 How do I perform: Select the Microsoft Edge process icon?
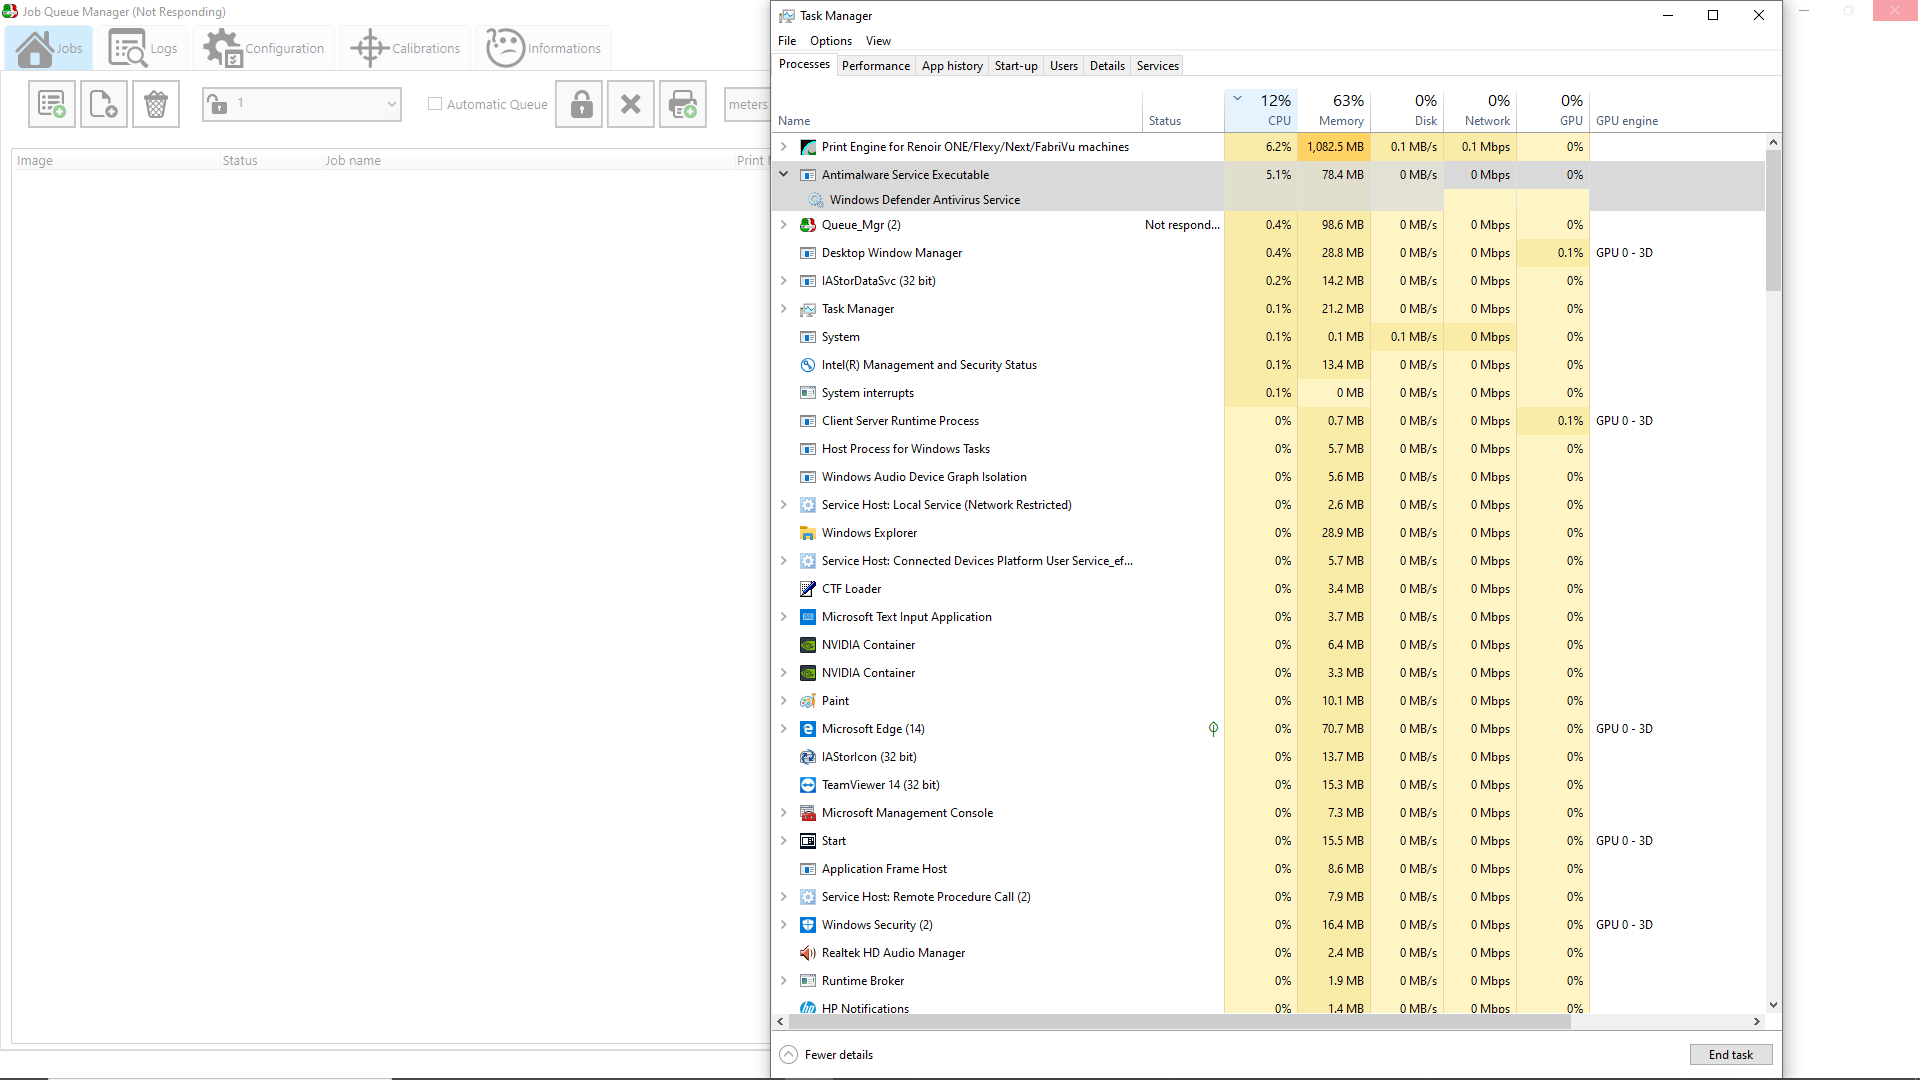tap(808, 729)
